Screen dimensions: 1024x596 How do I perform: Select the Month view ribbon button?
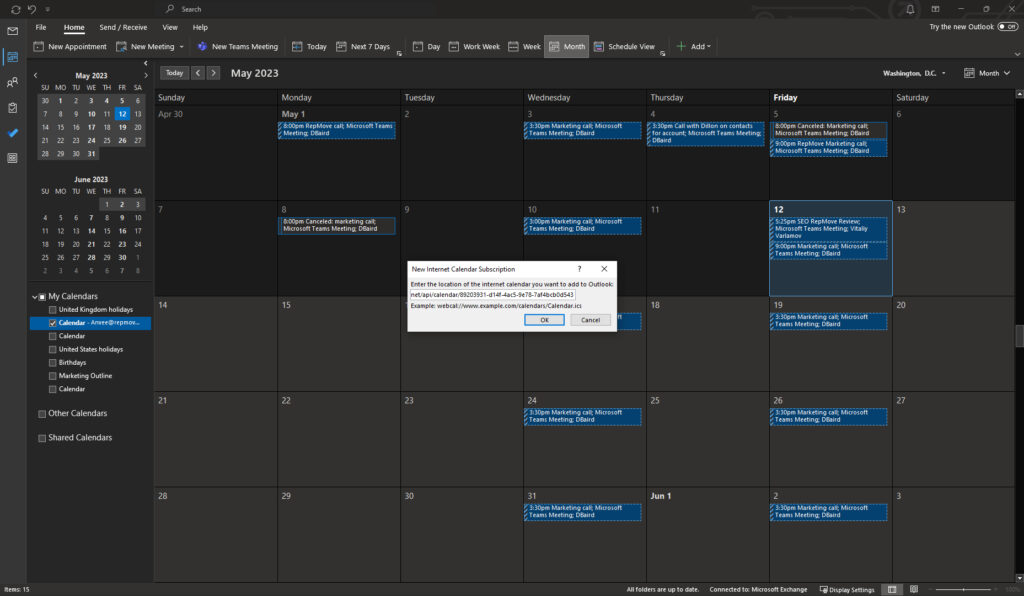(x=566, y=46)
